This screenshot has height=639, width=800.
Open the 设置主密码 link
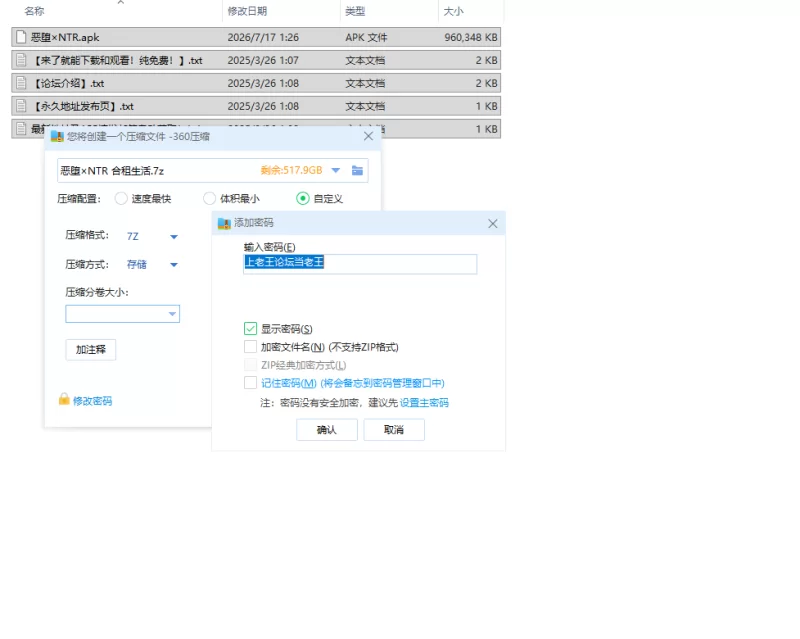point(424,403)
